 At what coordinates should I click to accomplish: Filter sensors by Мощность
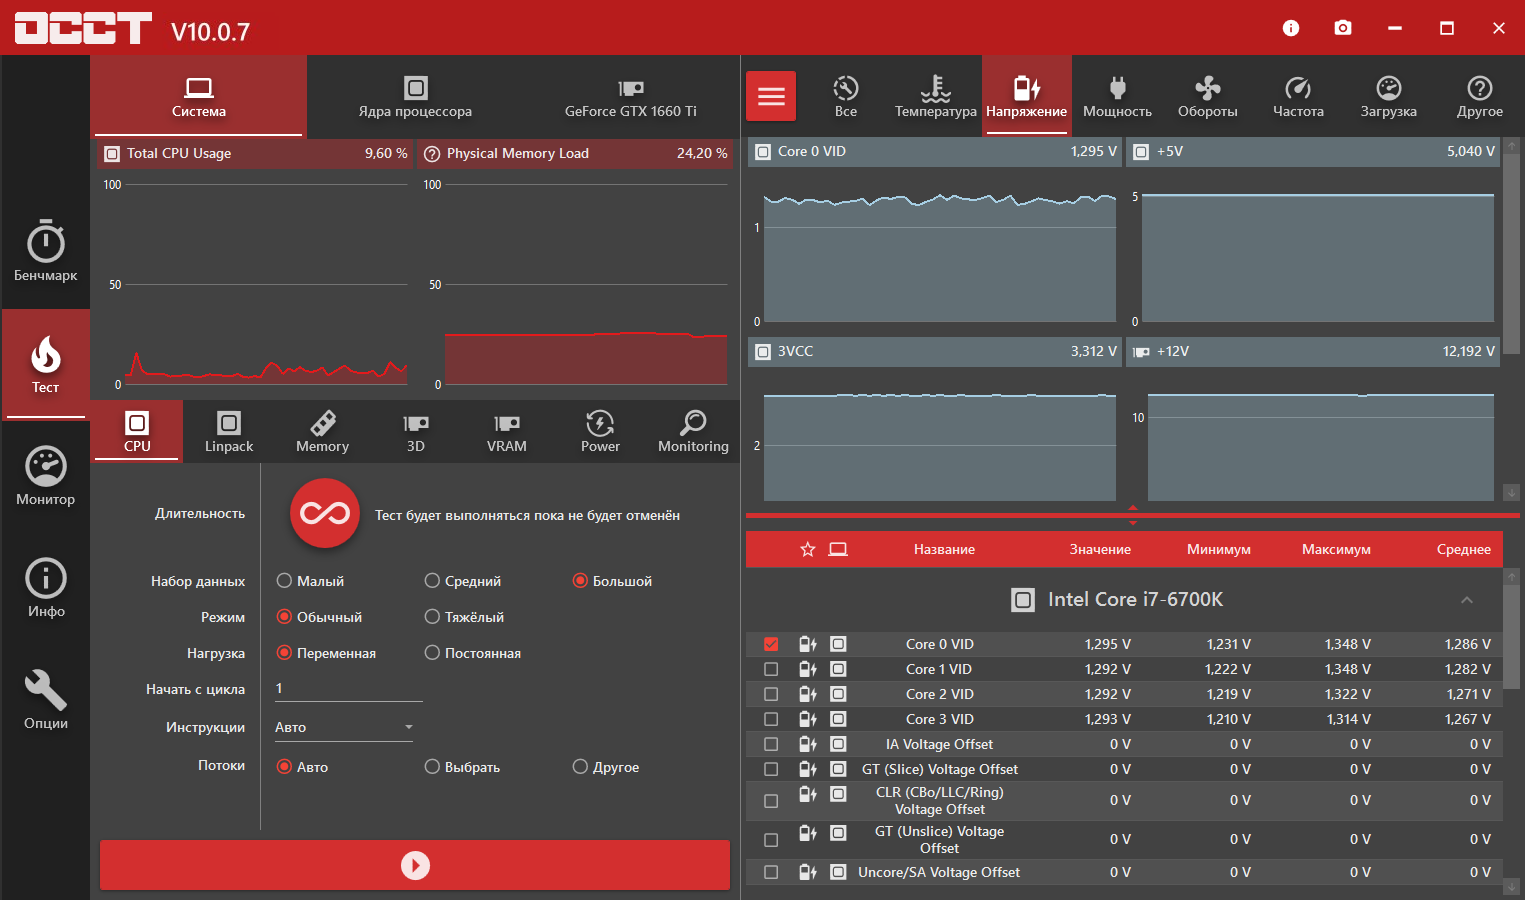click(x=1117, y=96)
